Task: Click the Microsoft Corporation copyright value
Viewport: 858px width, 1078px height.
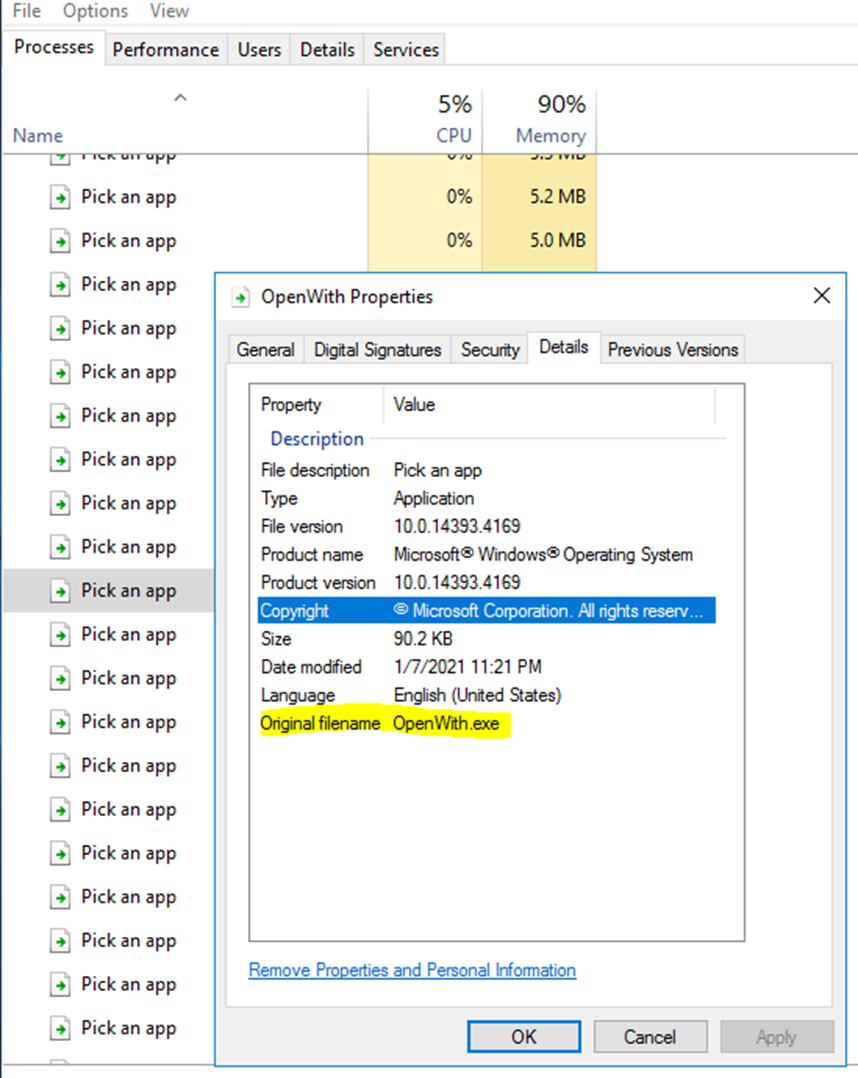Action: 548,610
